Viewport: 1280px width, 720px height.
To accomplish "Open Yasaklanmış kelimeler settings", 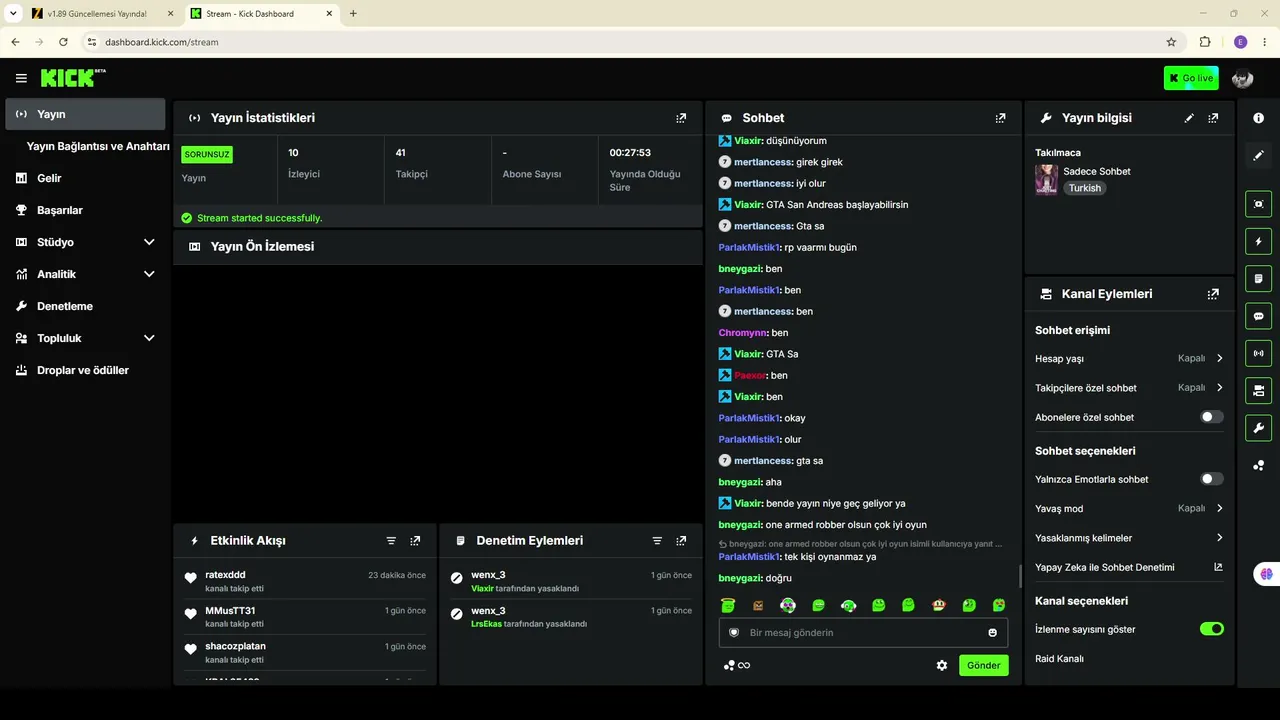I will (1129, 538).
